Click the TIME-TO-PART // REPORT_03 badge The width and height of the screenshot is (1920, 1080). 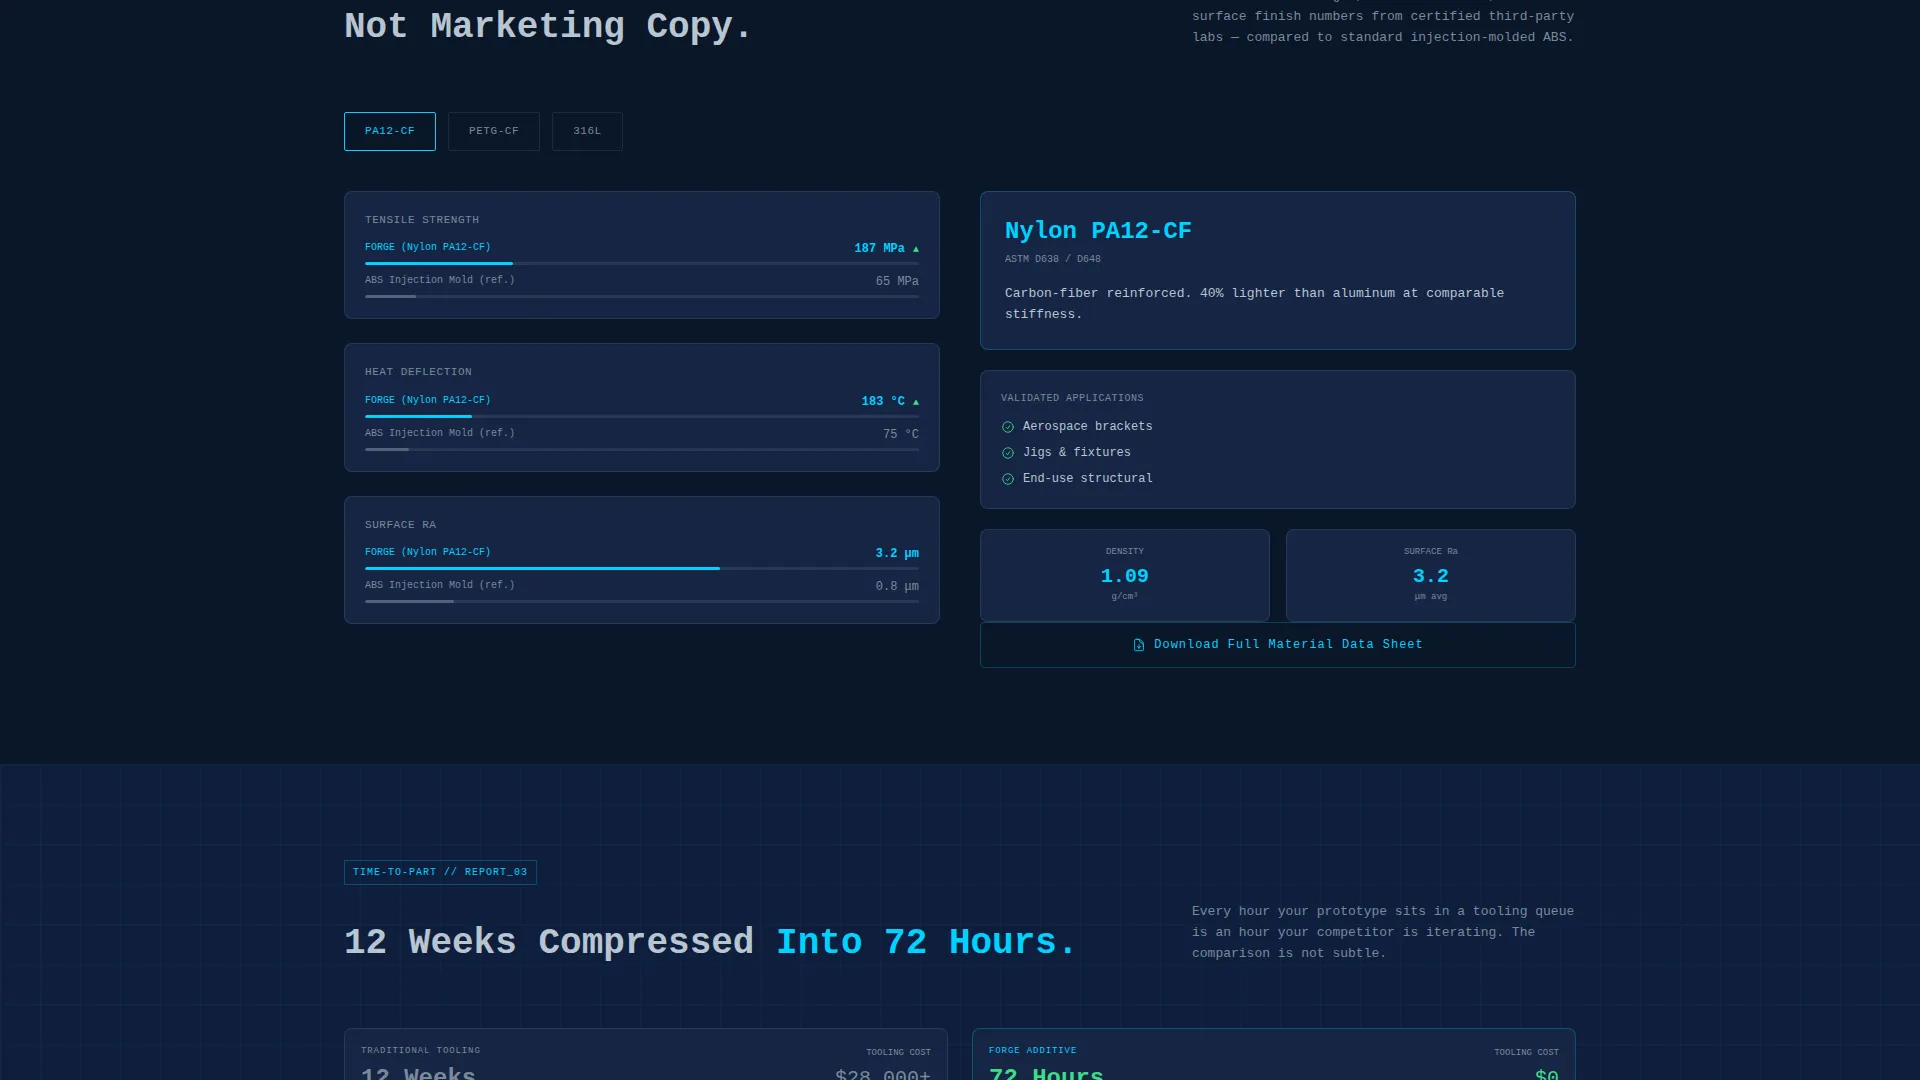tap(440, 872)
